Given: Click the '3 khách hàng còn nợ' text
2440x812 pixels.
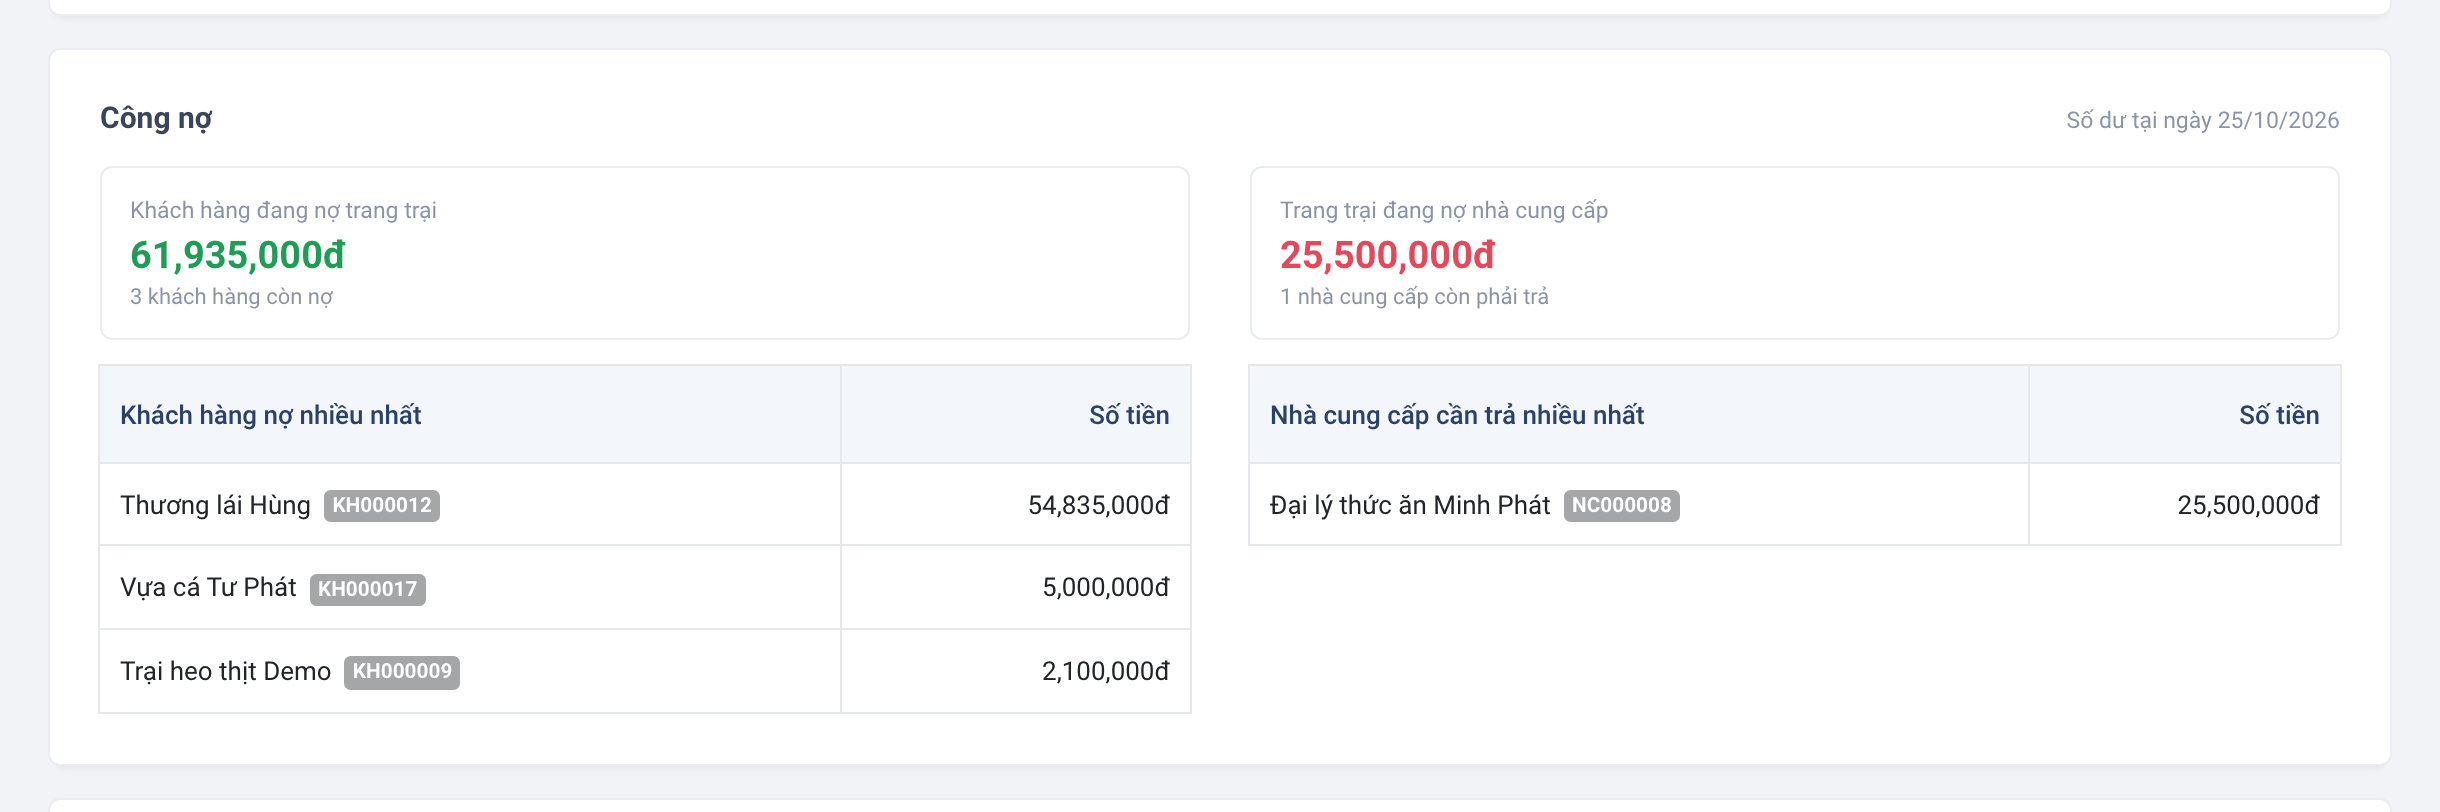Looking at the screenshot, I should pyautogui.click(x=231, y=297).
